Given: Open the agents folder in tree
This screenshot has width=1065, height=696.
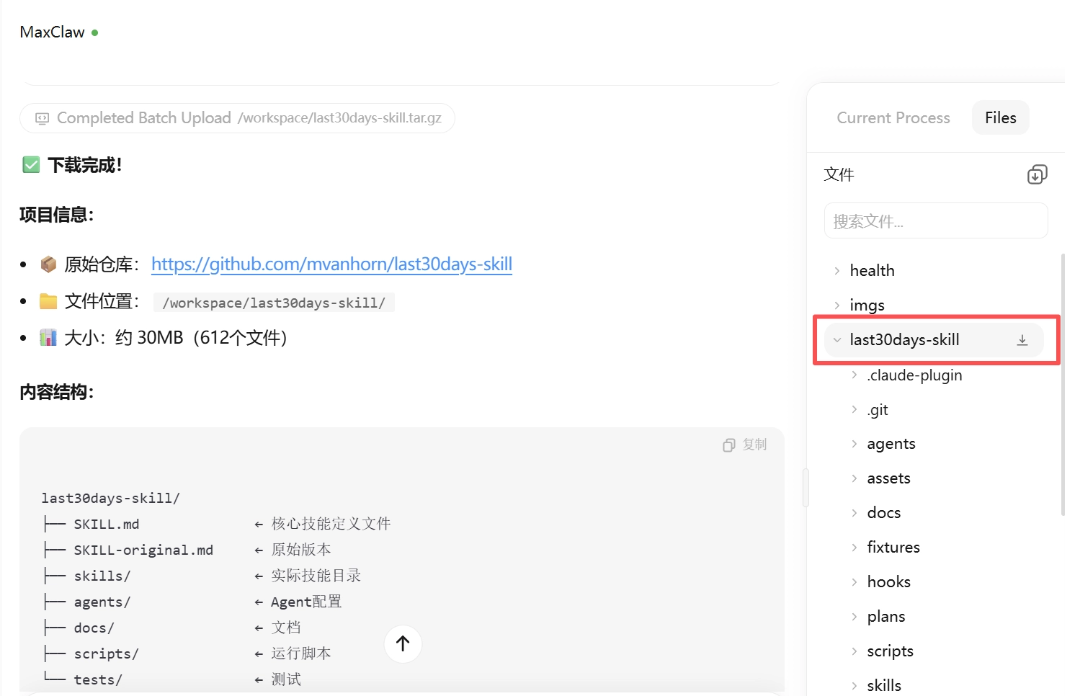Looking at the screenshot, I should coord(890,444).
